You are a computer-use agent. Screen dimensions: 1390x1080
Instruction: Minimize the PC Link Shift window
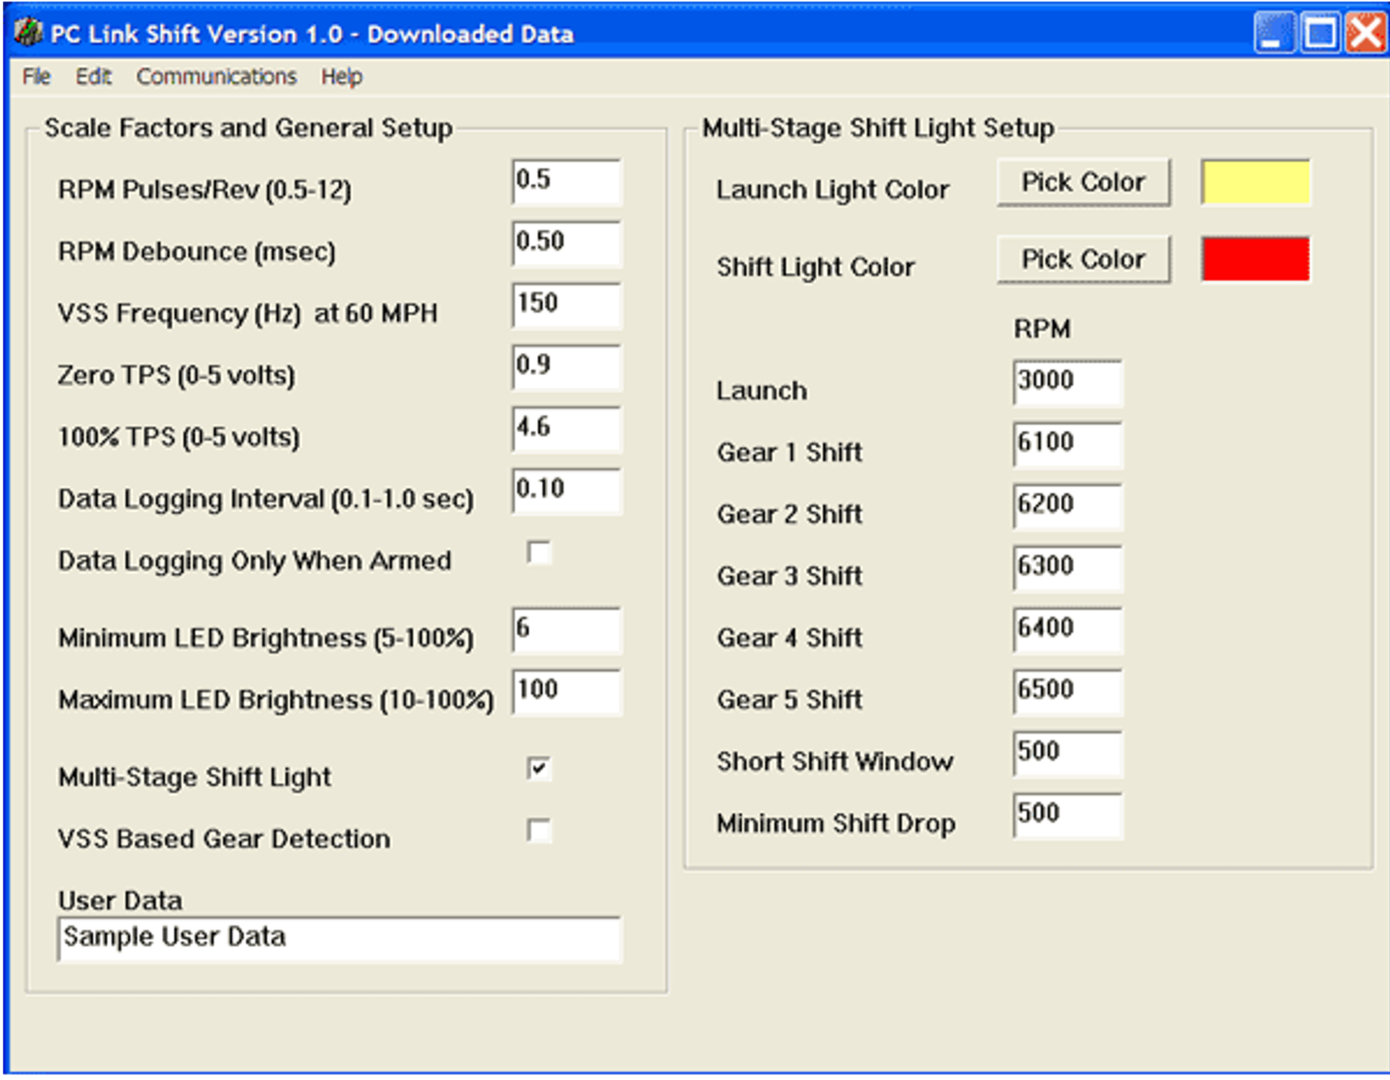[1273, 33]
